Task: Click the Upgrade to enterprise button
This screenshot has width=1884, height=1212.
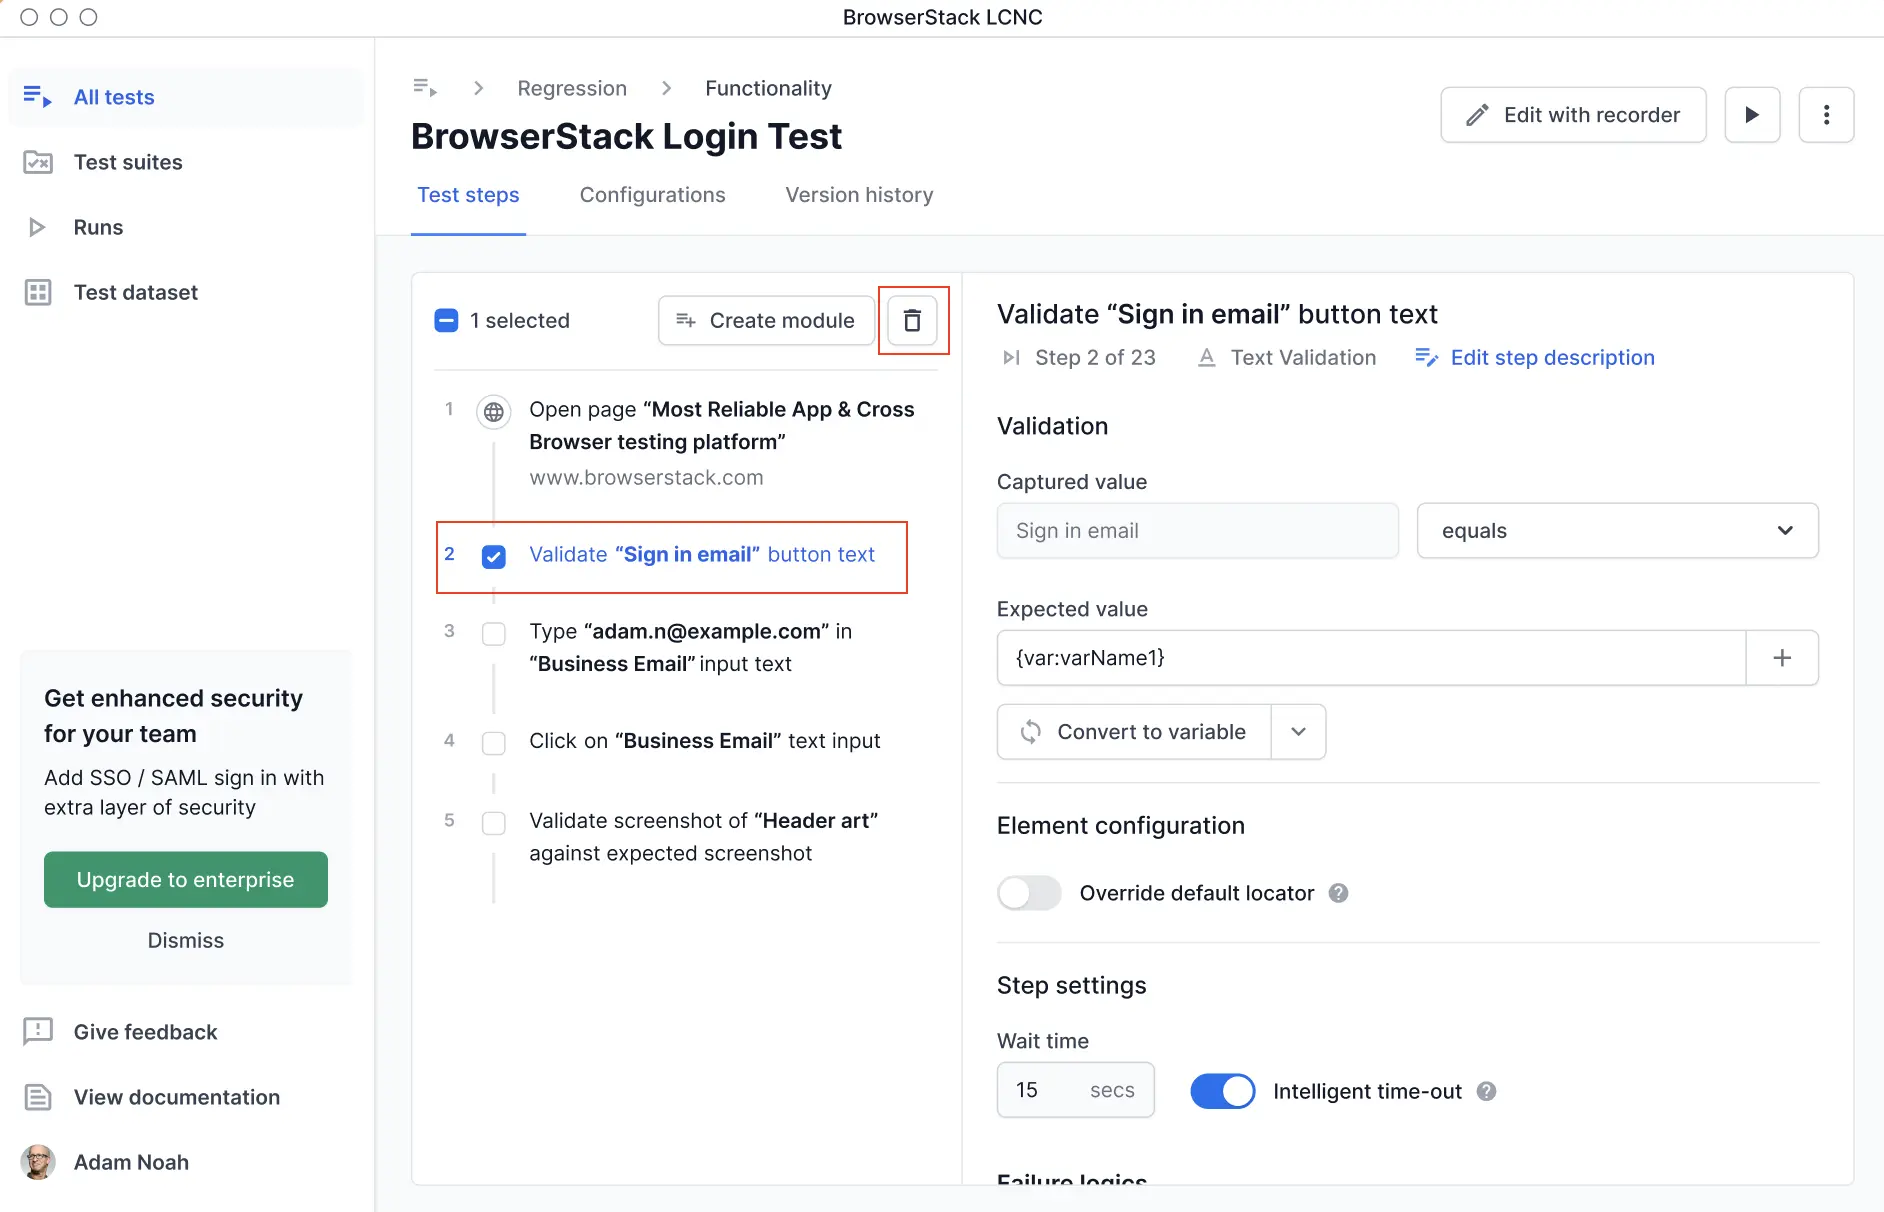Action: 186,880
